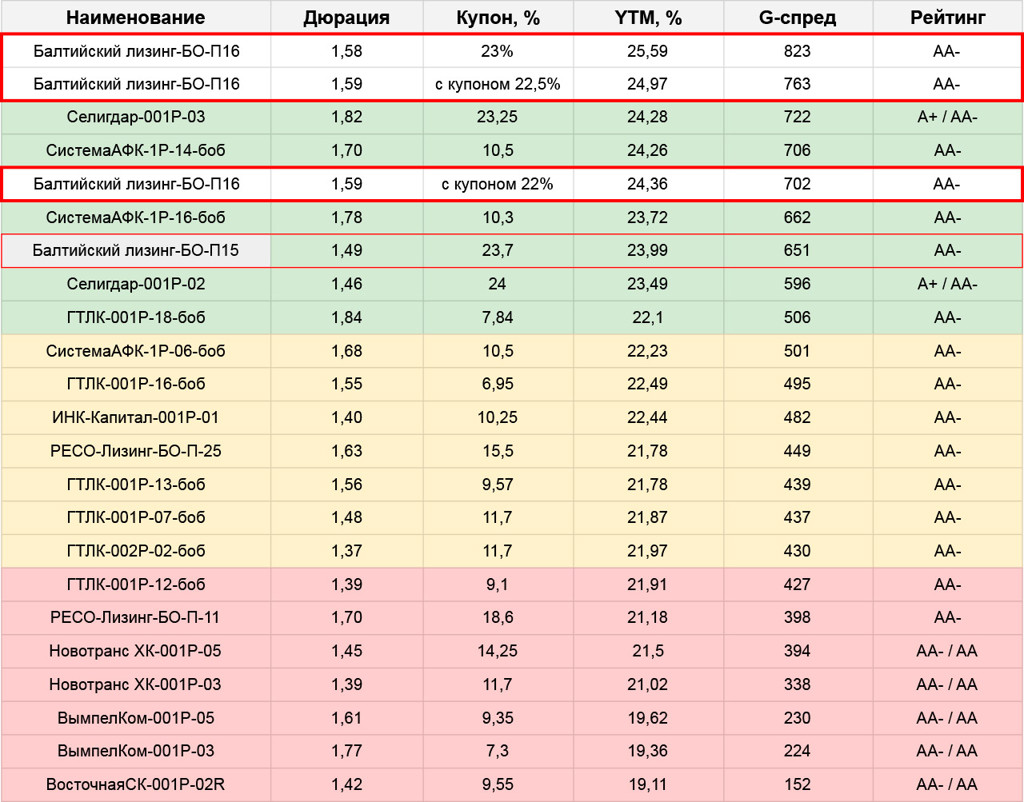
Task: Click the Балтийский лизинг-БО-П15 cell
Action: coord(136,250)
